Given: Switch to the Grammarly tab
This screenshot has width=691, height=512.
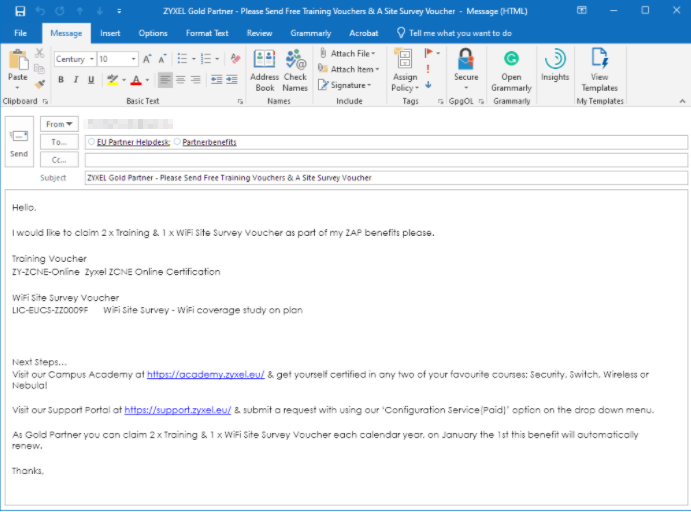Looking at the screenshot, I should 310,33.
